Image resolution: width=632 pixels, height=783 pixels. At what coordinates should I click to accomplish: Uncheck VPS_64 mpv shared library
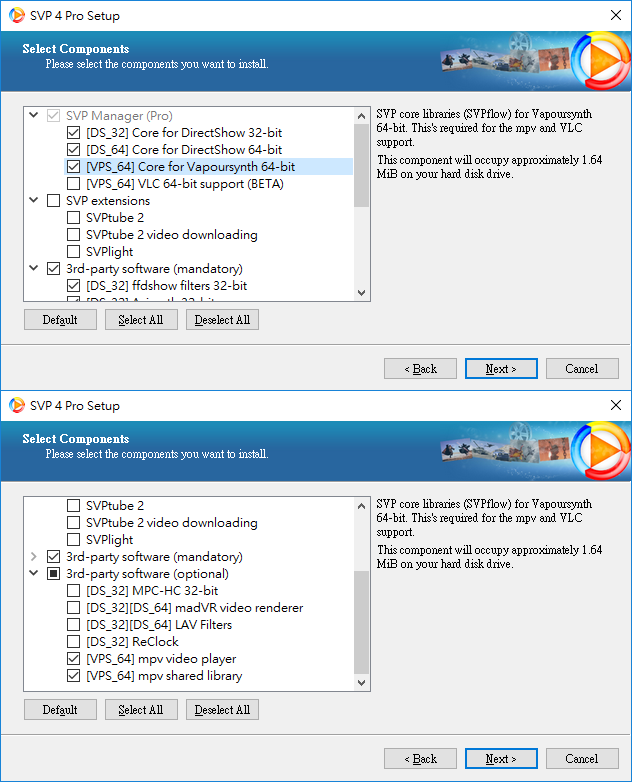[73, 676]
